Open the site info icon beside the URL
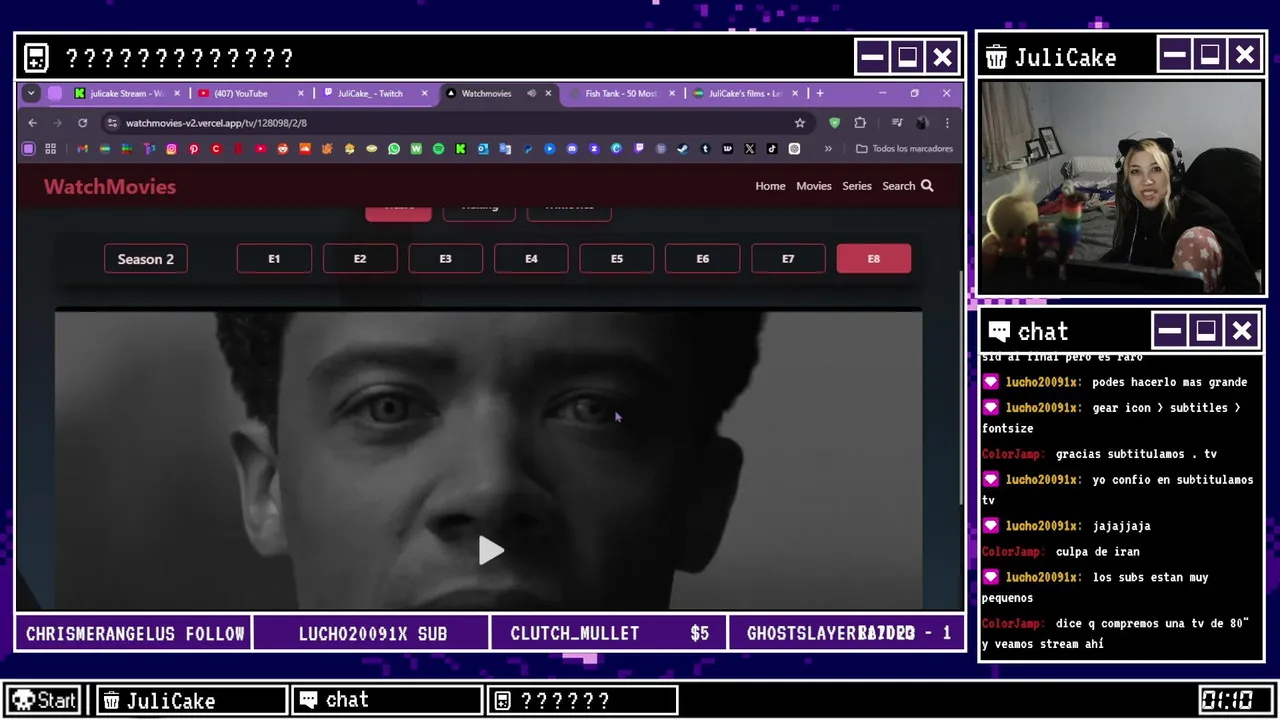The width and height of the screenshot is (1280, 720). 112,123
